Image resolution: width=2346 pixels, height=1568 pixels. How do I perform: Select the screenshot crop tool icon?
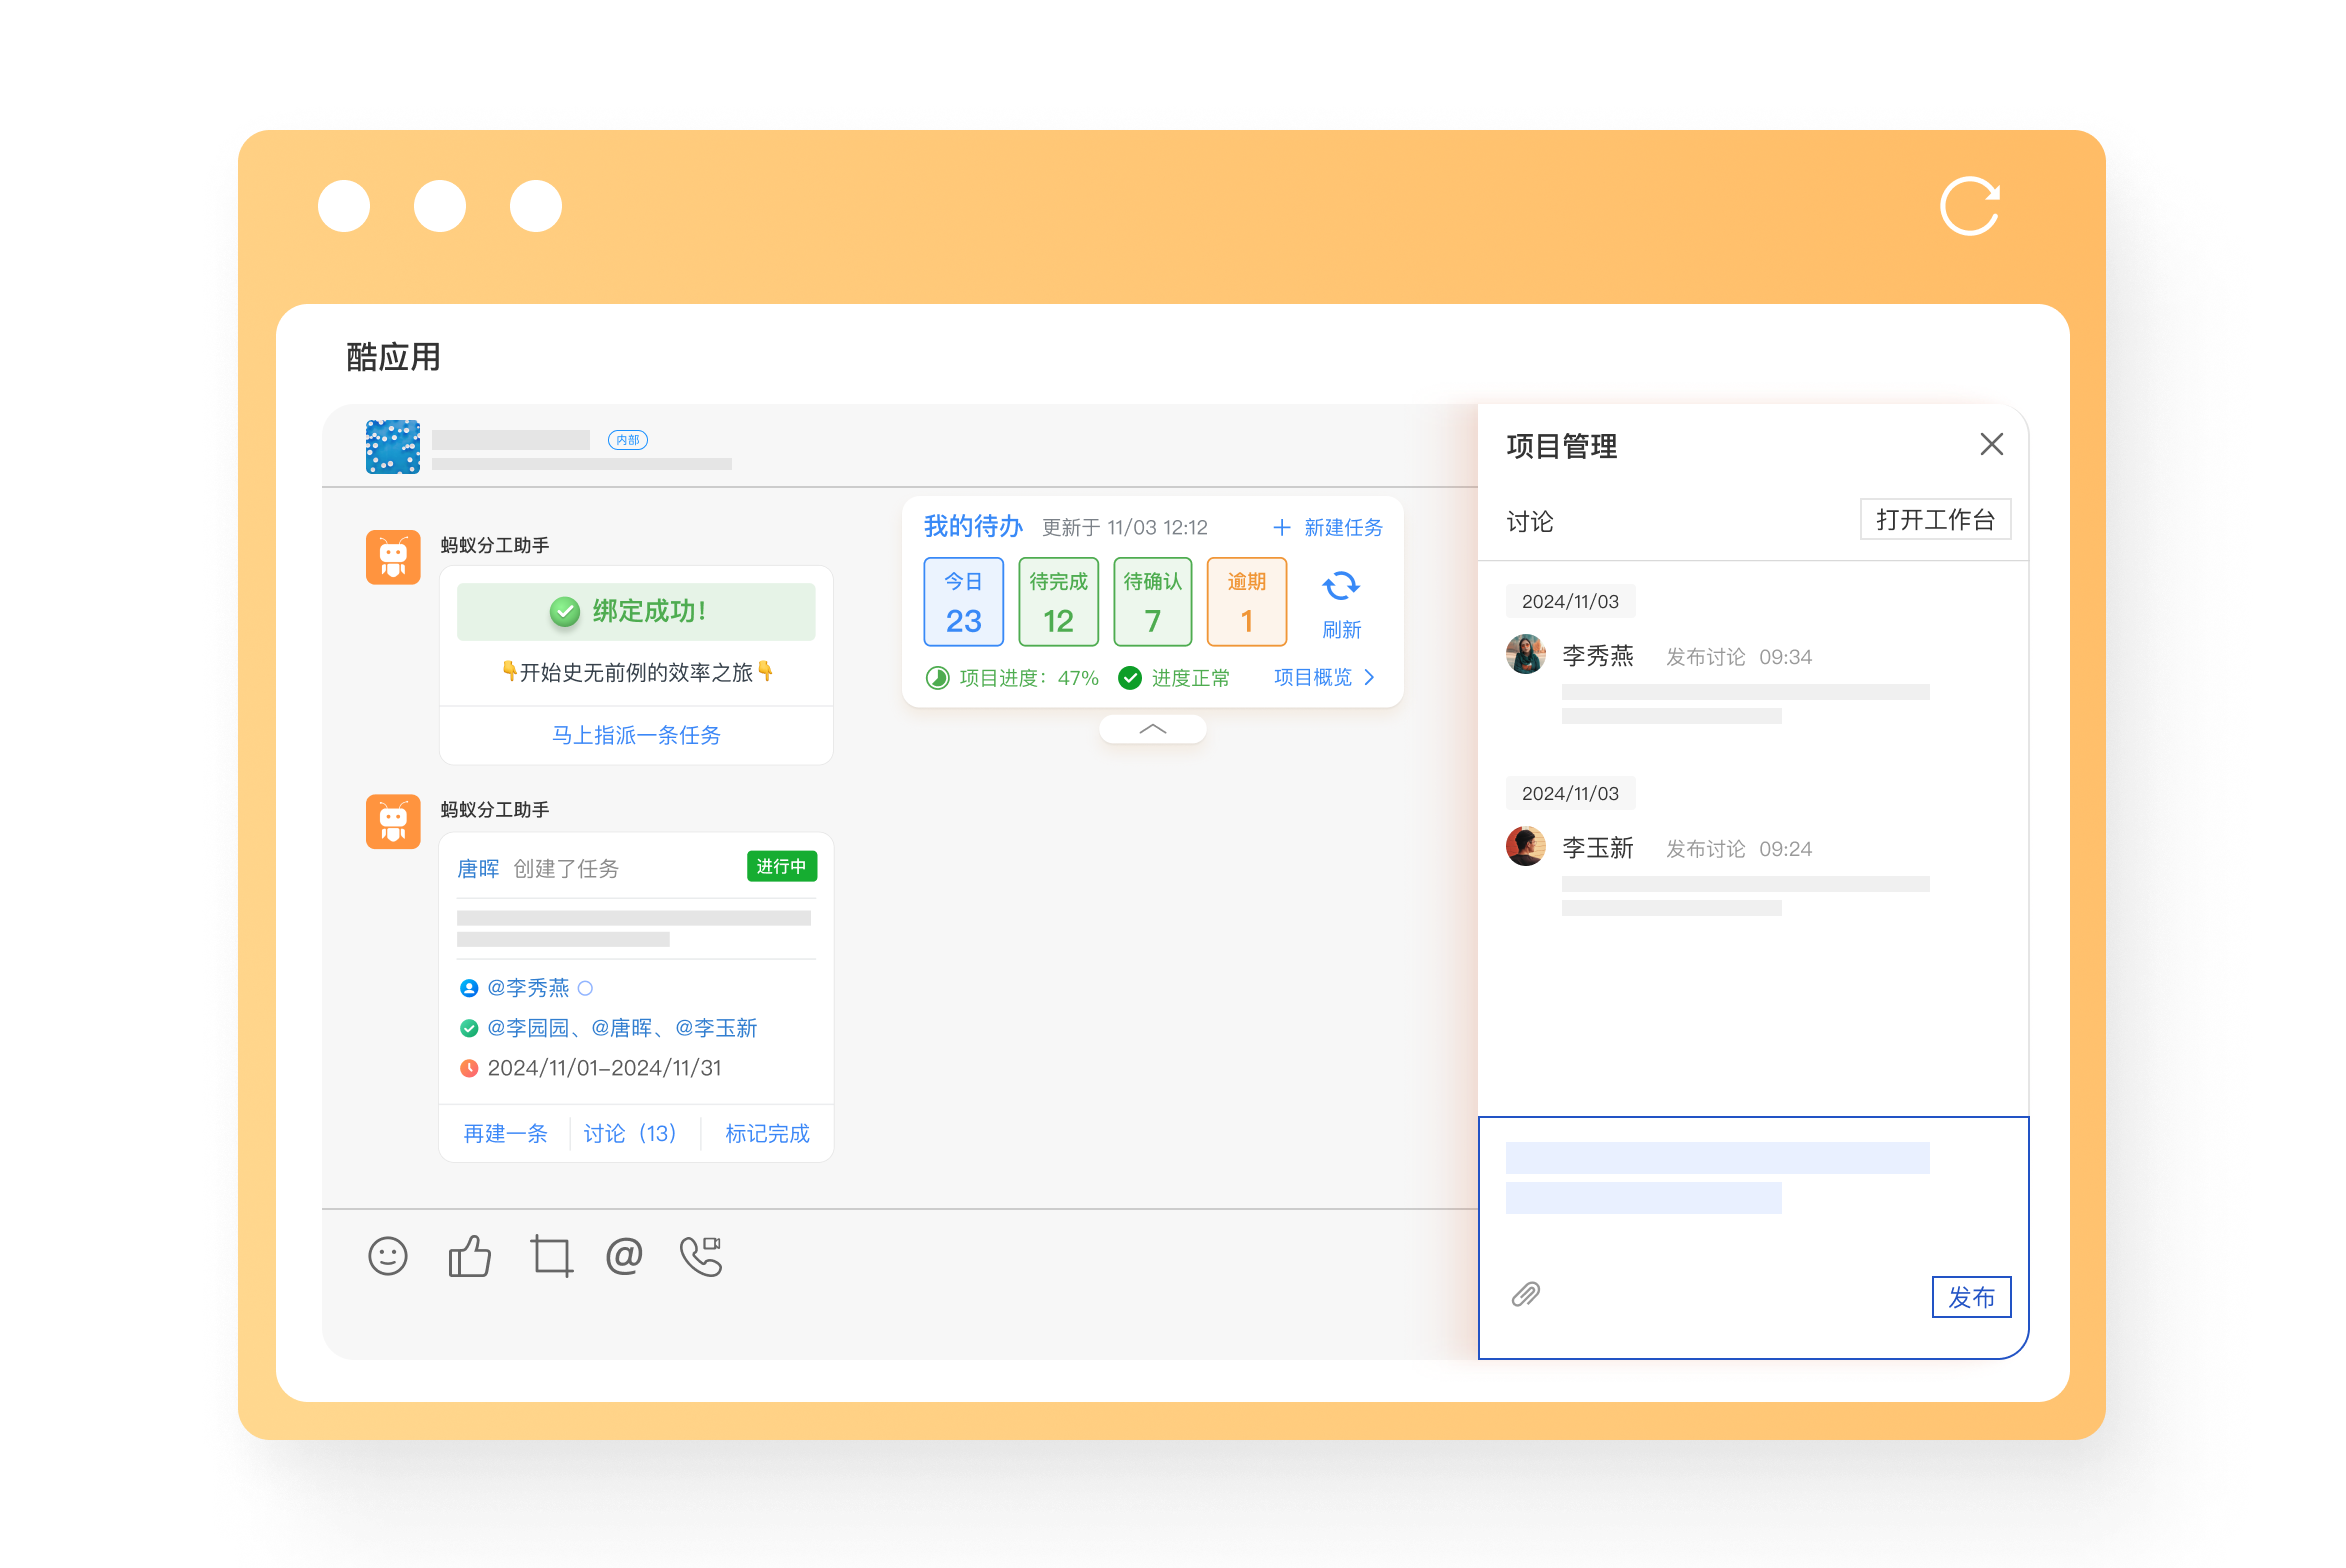pyautogui.click(x=551, y=1256)
